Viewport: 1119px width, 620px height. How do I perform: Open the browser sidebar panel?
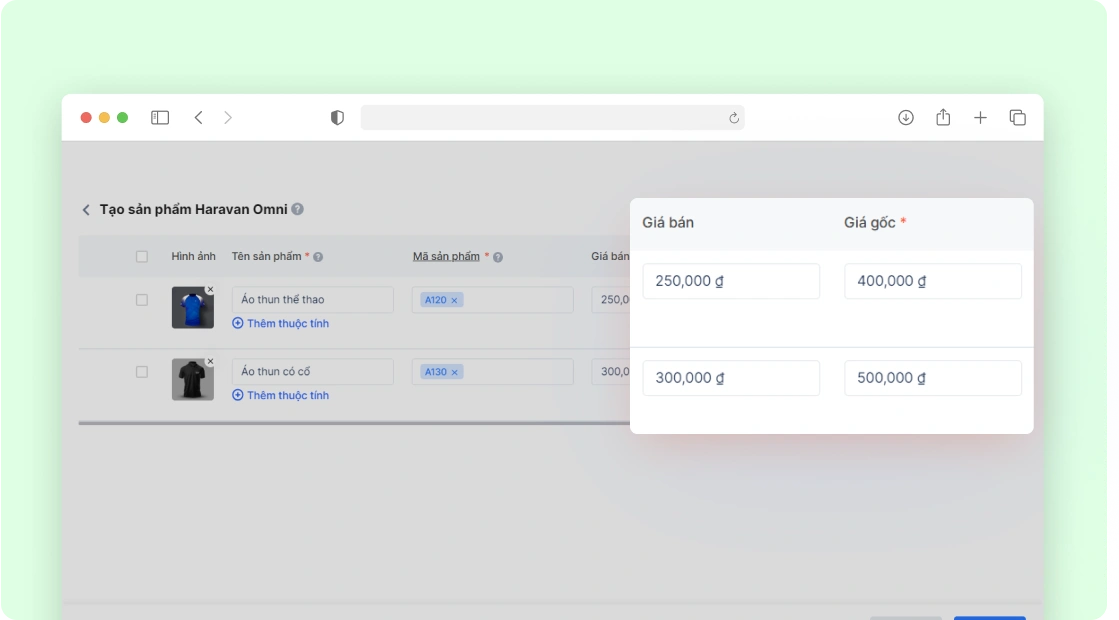click(x=160, y=118)
